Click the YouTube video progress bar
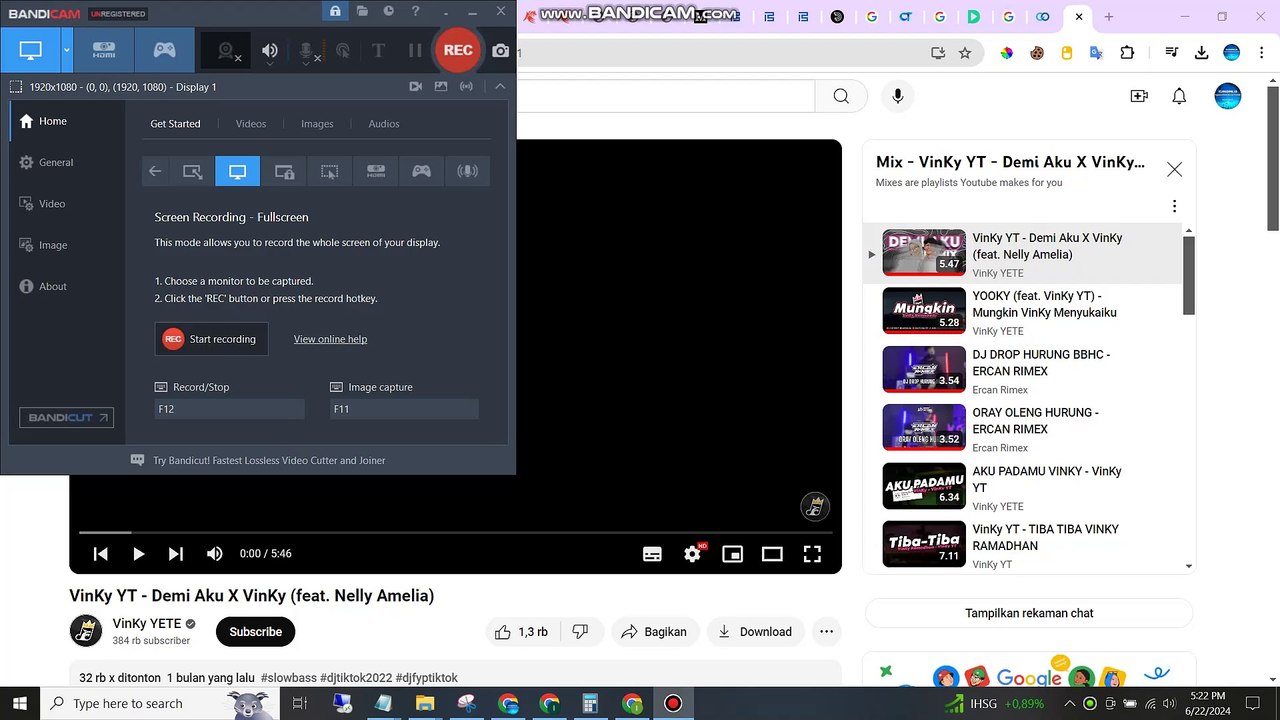 (455, 532)
